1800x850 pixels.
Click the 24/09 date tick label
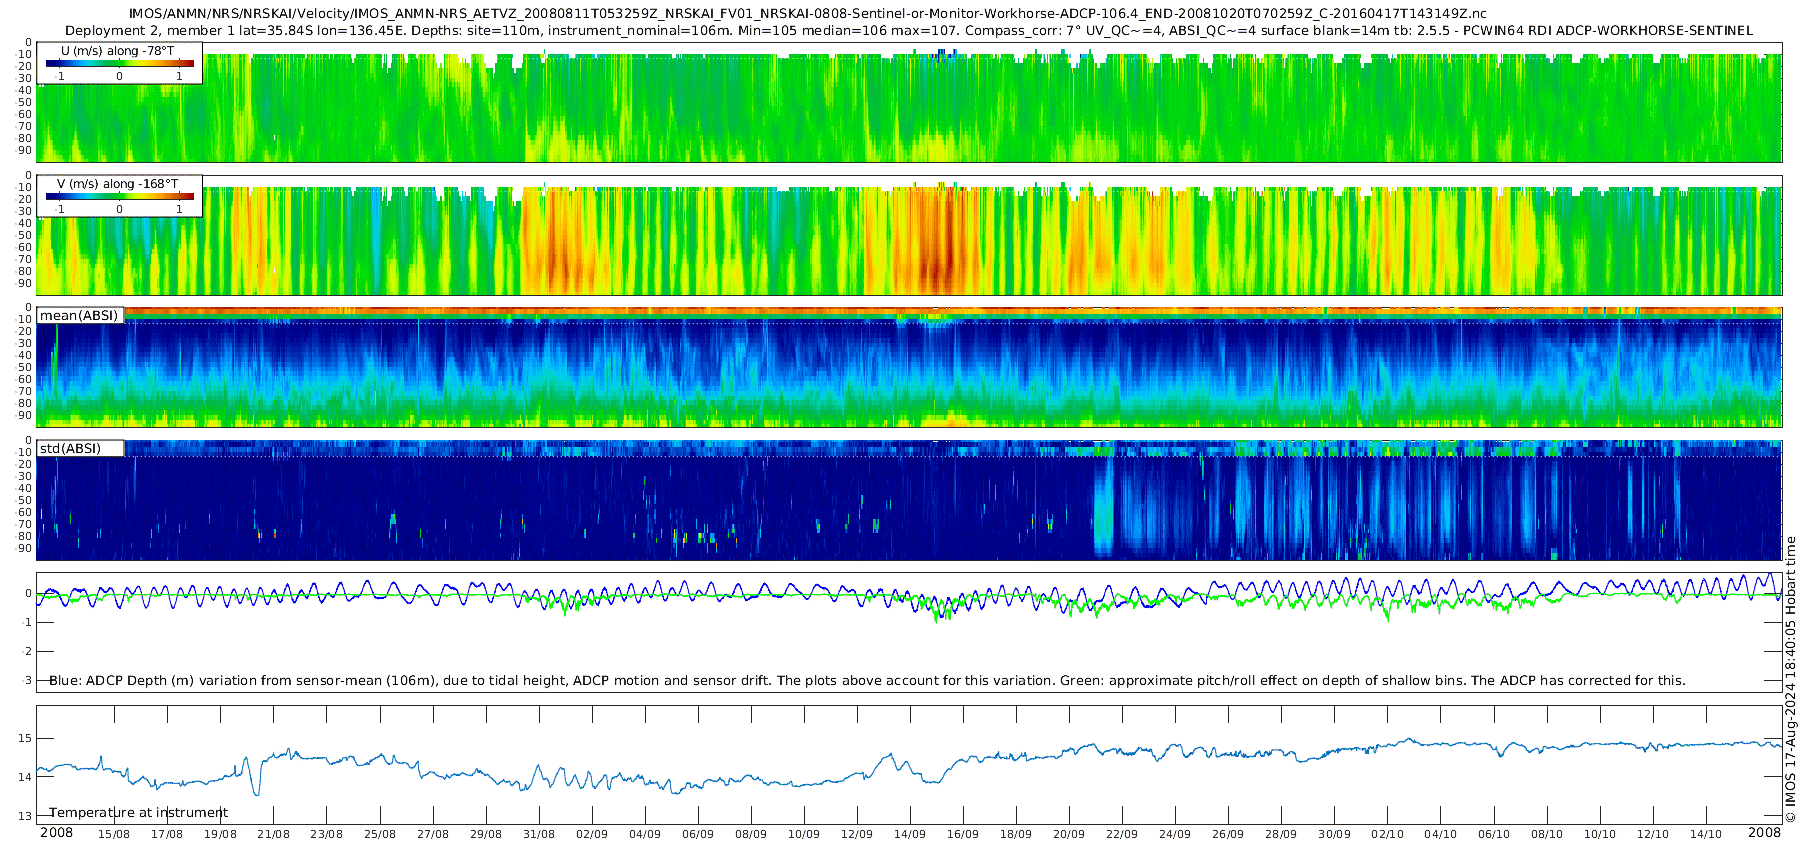tap(1174, 834)
